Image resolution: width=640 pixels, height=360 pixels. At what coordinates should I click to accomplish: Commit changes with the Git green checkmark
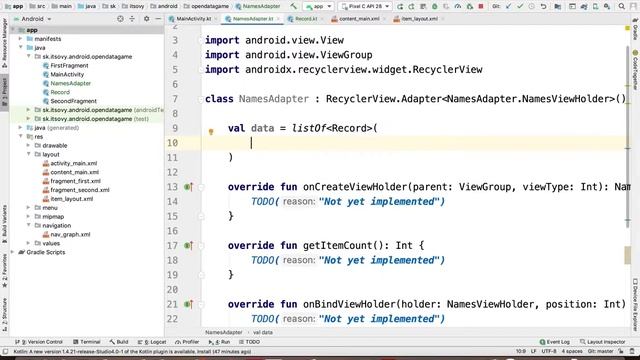[x=520, y=7]
